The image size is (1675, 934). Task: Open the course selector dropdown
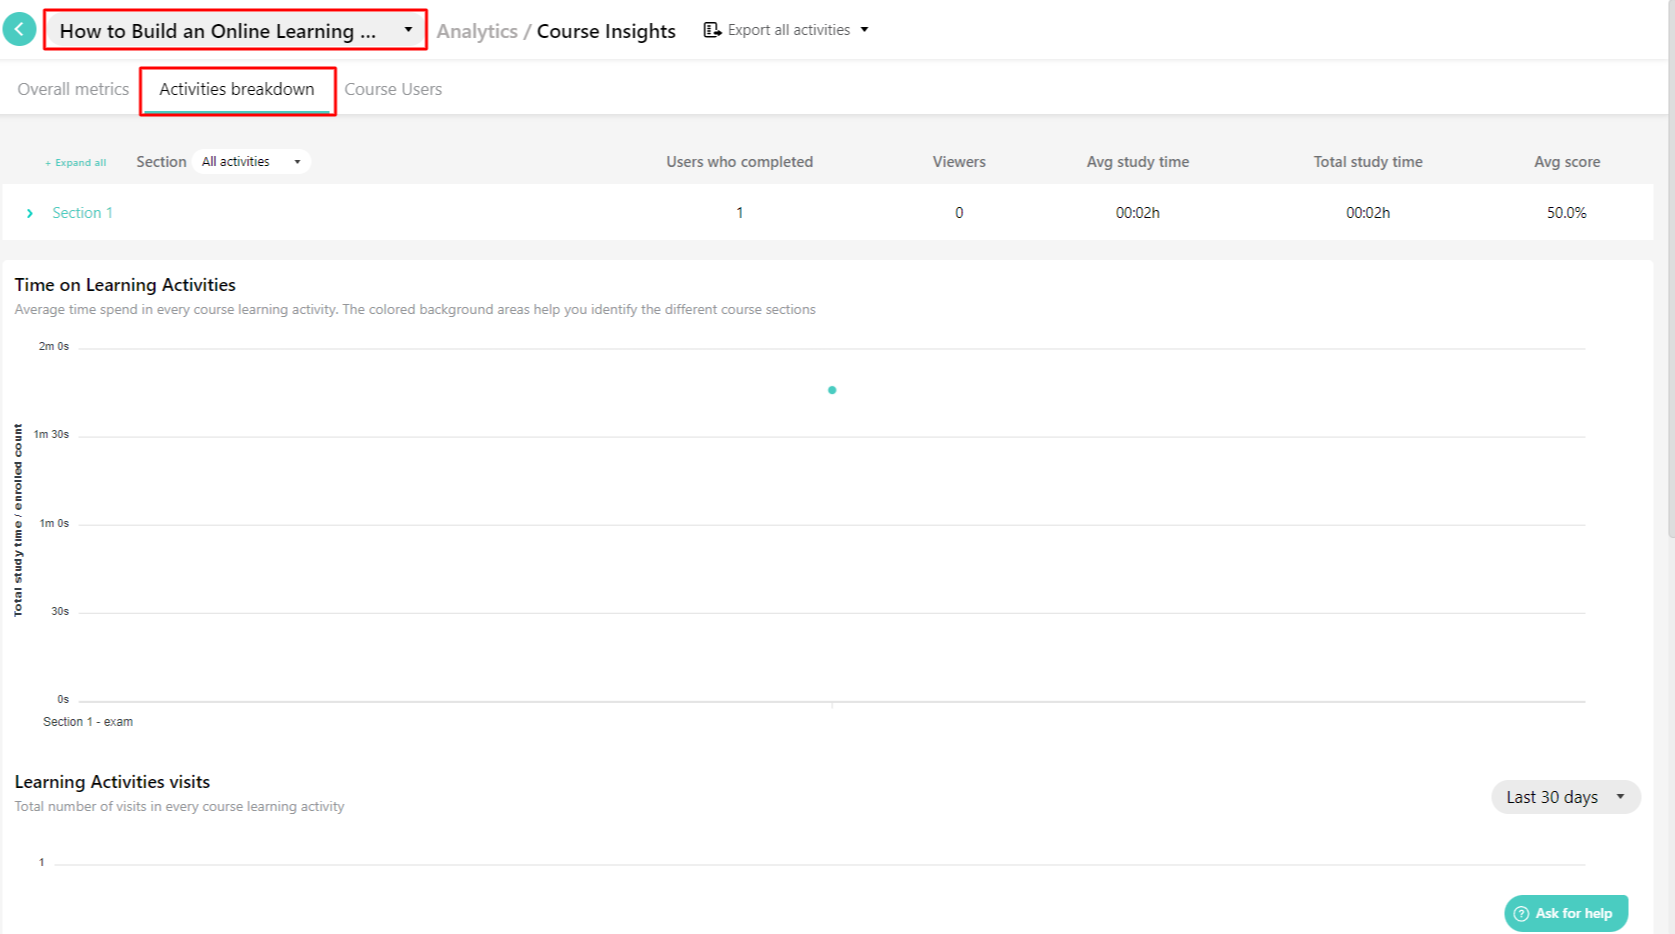pos(235,30)
